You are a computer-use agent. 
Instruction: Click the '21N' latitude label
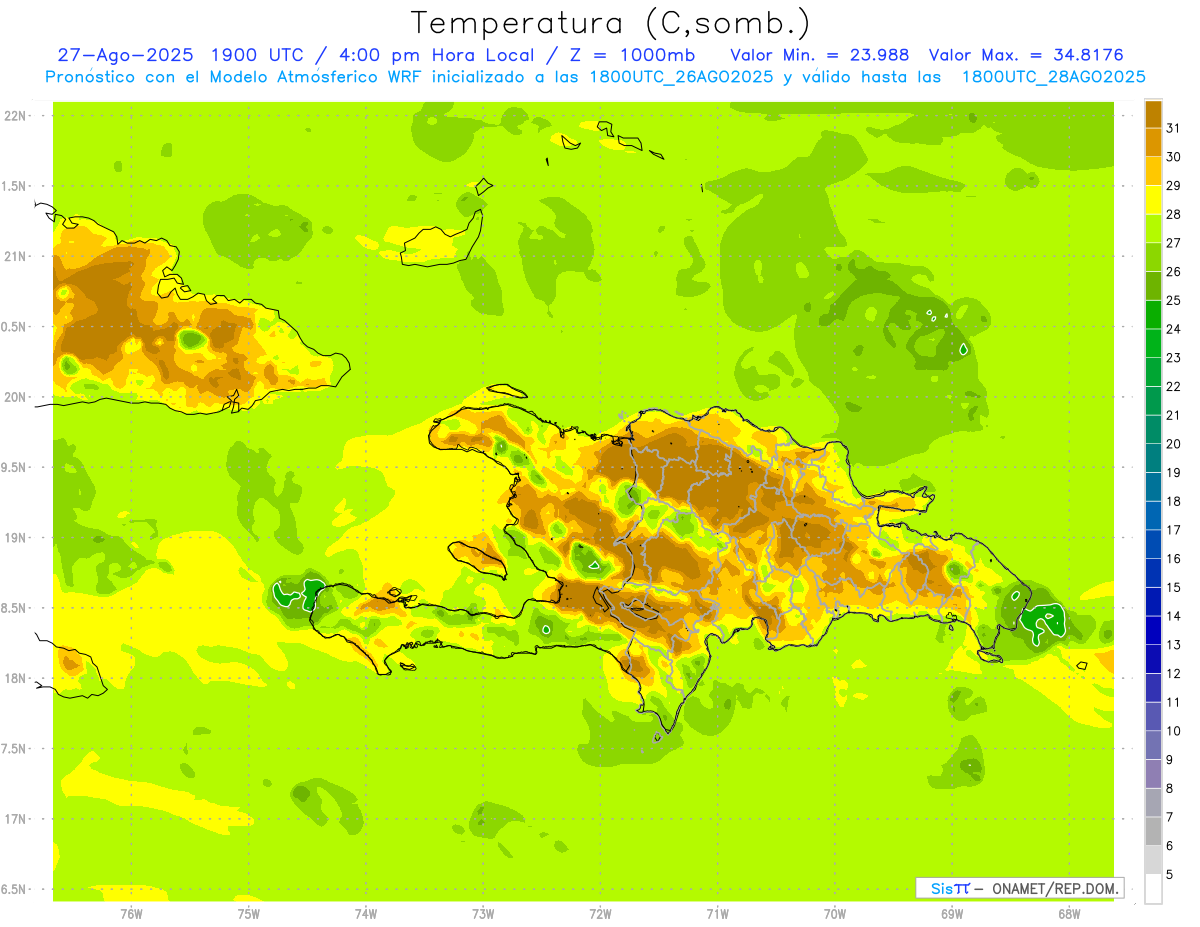(x=16, y=257)
